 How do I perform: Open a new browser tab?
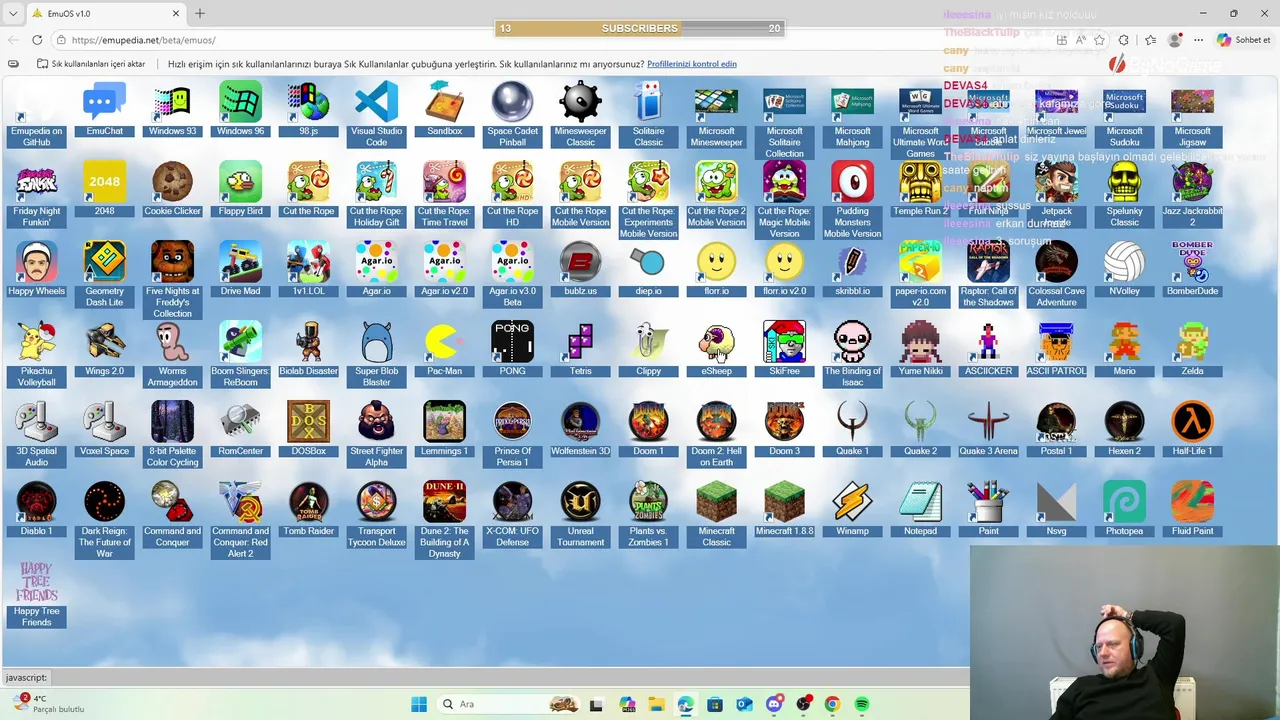coord(200,13)
